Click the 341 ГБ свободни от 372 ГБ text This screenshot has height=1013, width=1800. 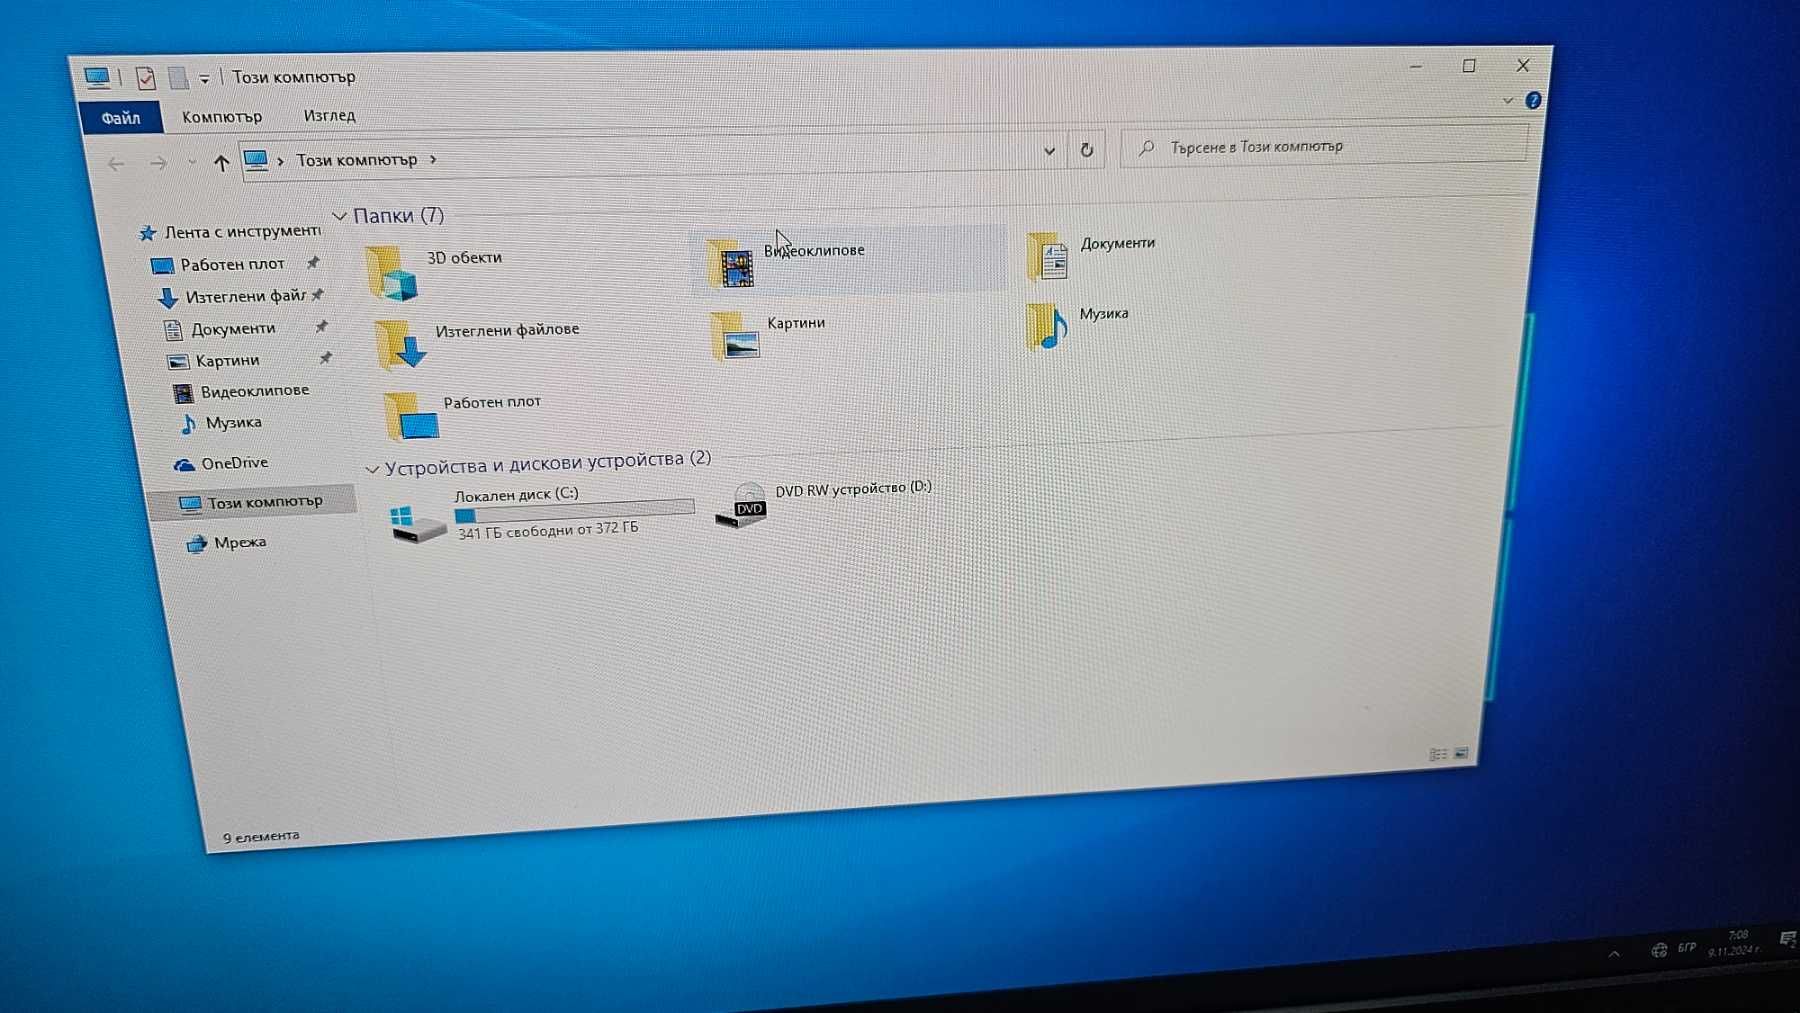(548, 530)
